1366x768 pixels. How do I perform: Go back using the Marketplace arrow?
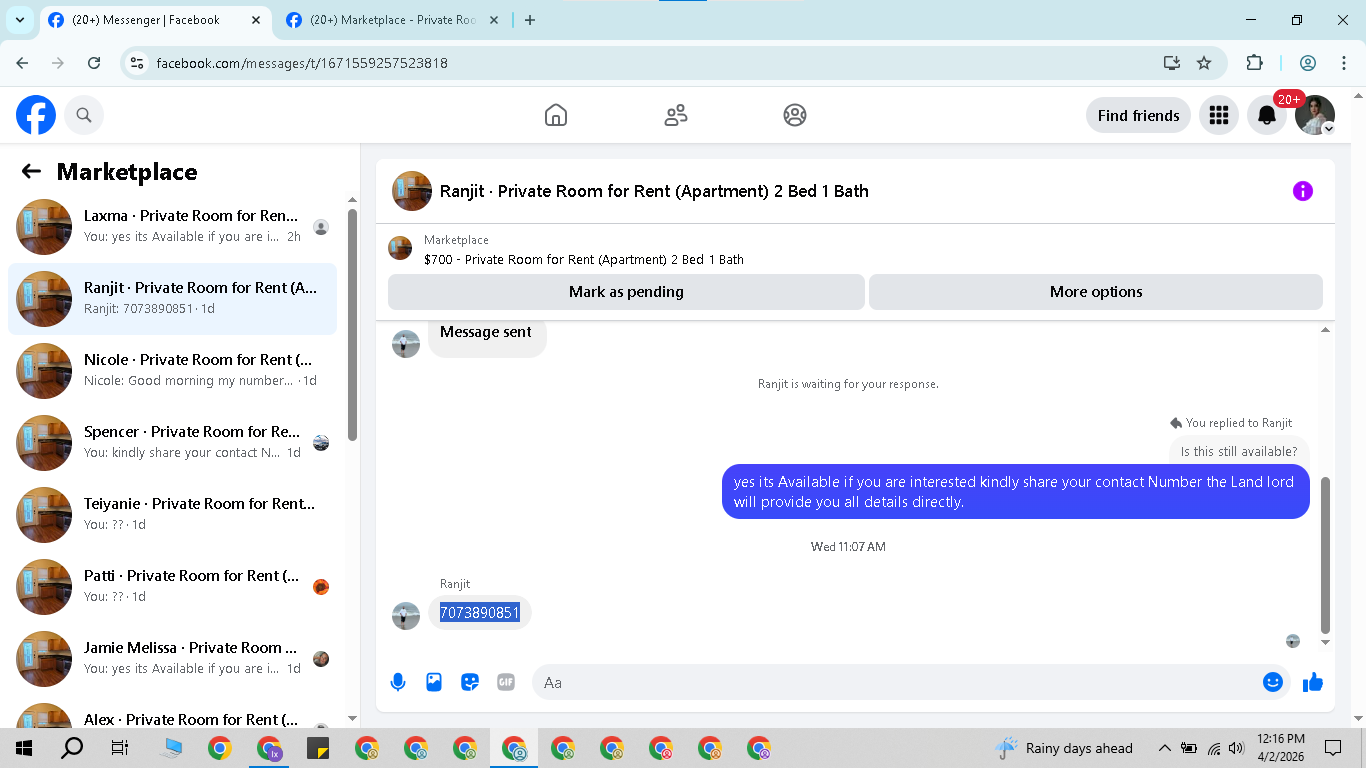click(x=31, y=171)
